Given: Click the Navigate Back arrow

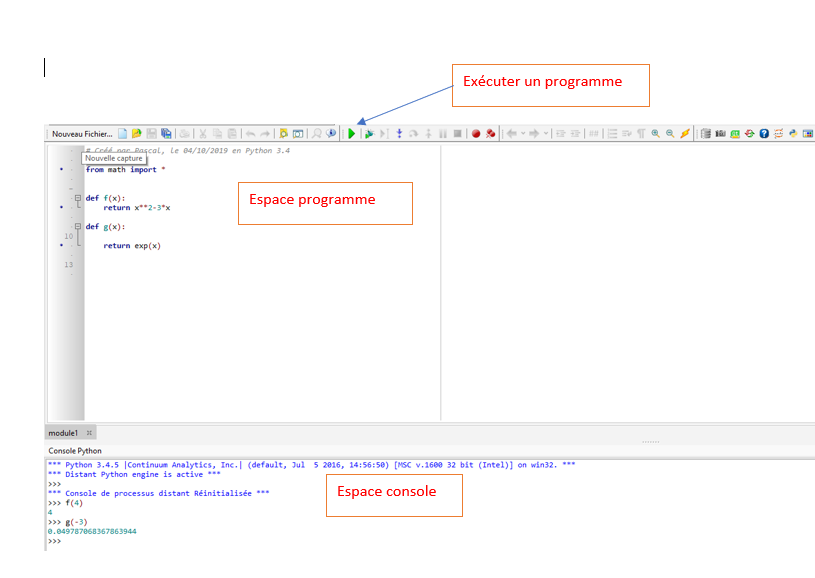Looking at the screenshot, I should tap(512, 134).
